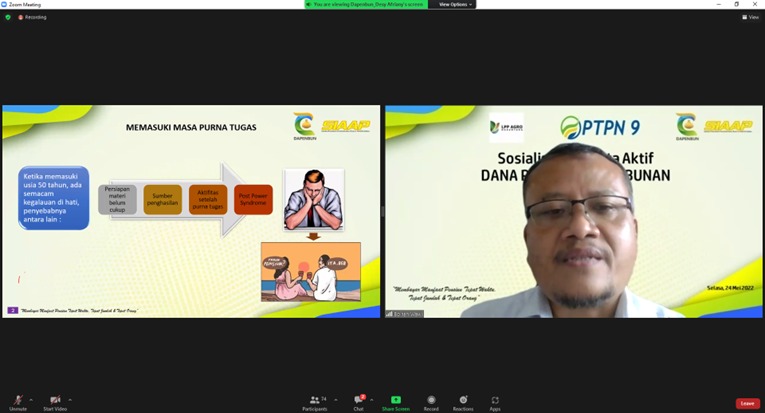Screen dimensions: 765x413
Task: Select the speaker's video tile
Action: (574, 211)
